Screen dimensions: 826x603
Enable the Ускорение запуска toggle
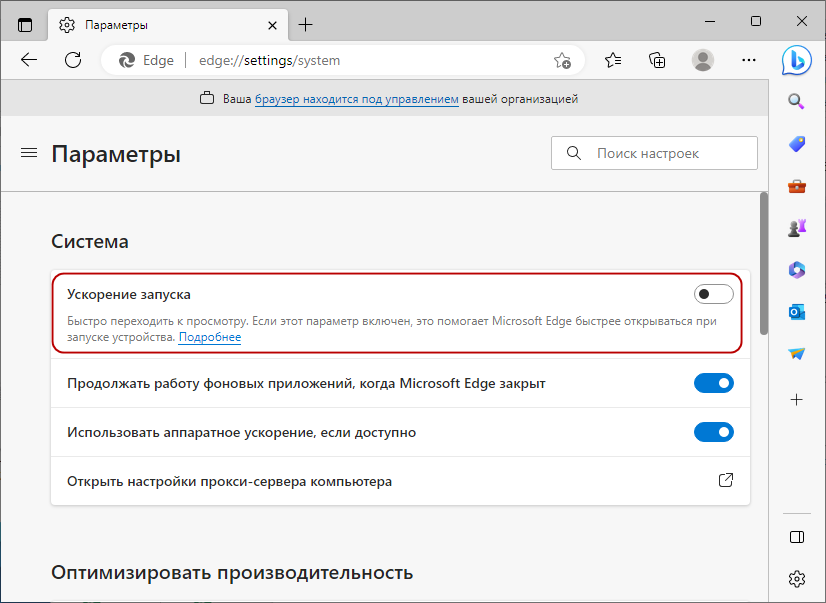pos(713,294)
